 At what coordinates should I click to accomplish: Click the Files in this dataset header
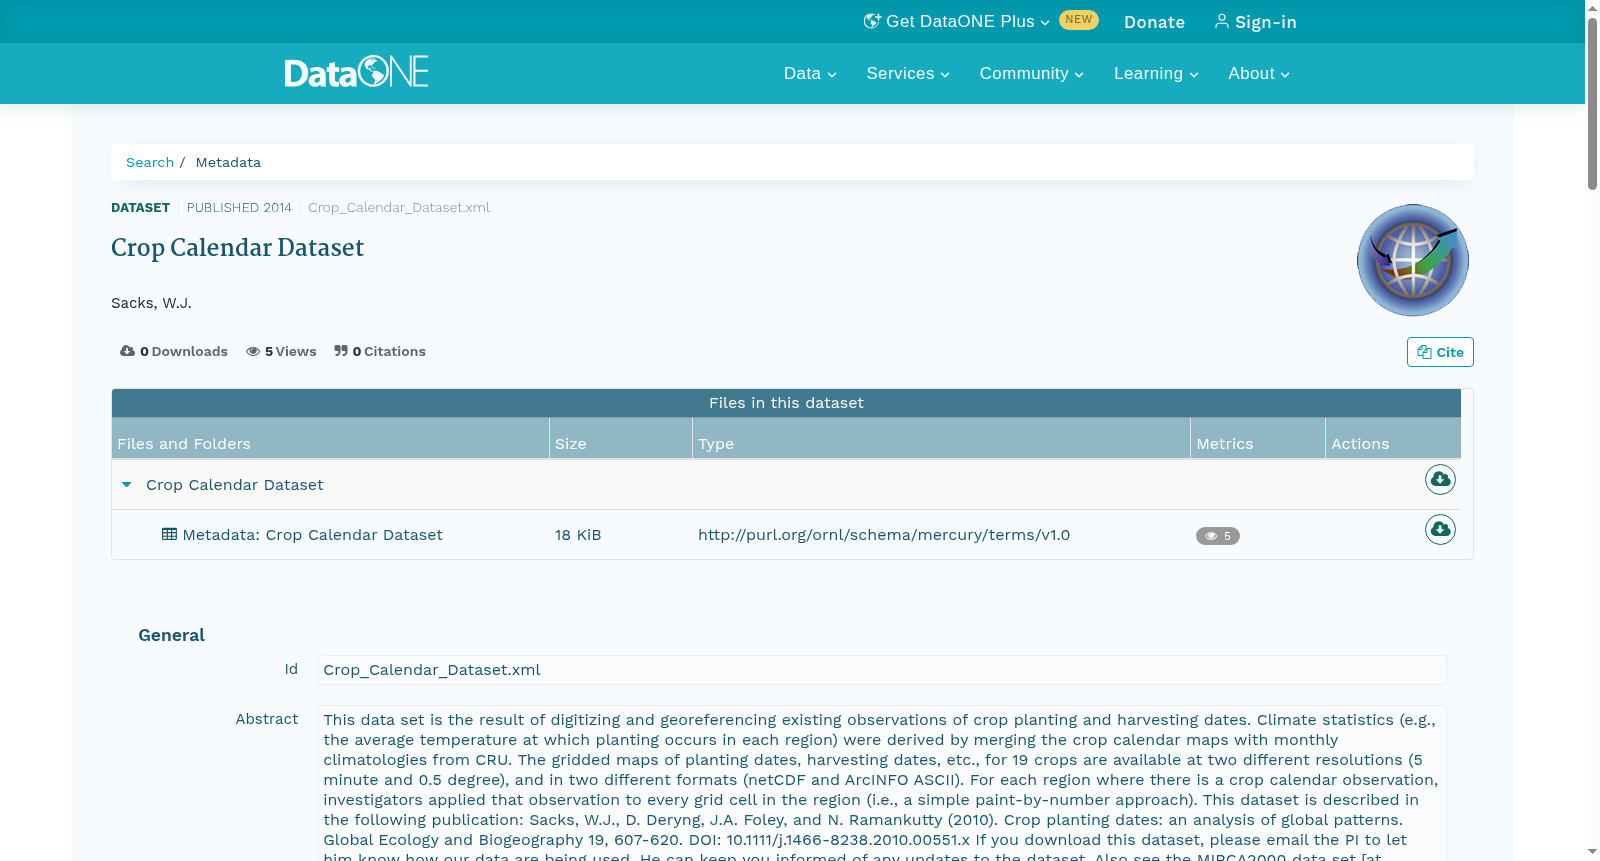[x=786, y=403]
